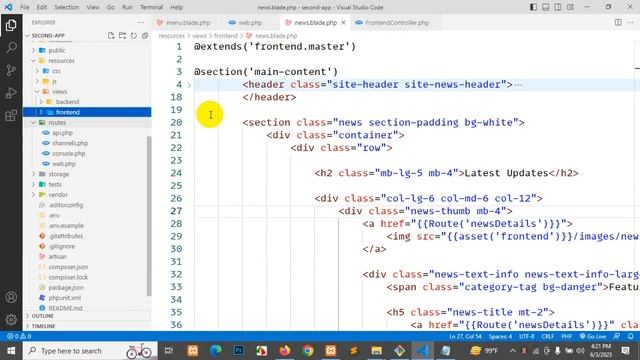Collapse the views folder
The width and height of the screenshot is (640, 360).
pos(87,91)
